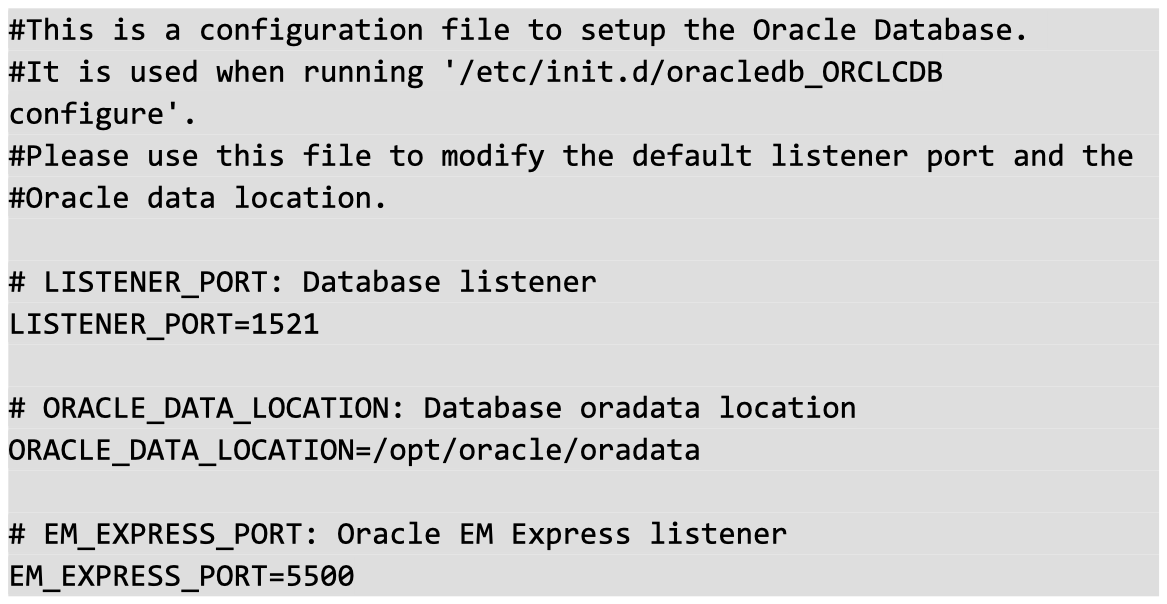The width and height of the screenshot is (1167, 604).
Task: Click the '# LISTENER_PORT: Database listener' comment
Action: point(302,282)
